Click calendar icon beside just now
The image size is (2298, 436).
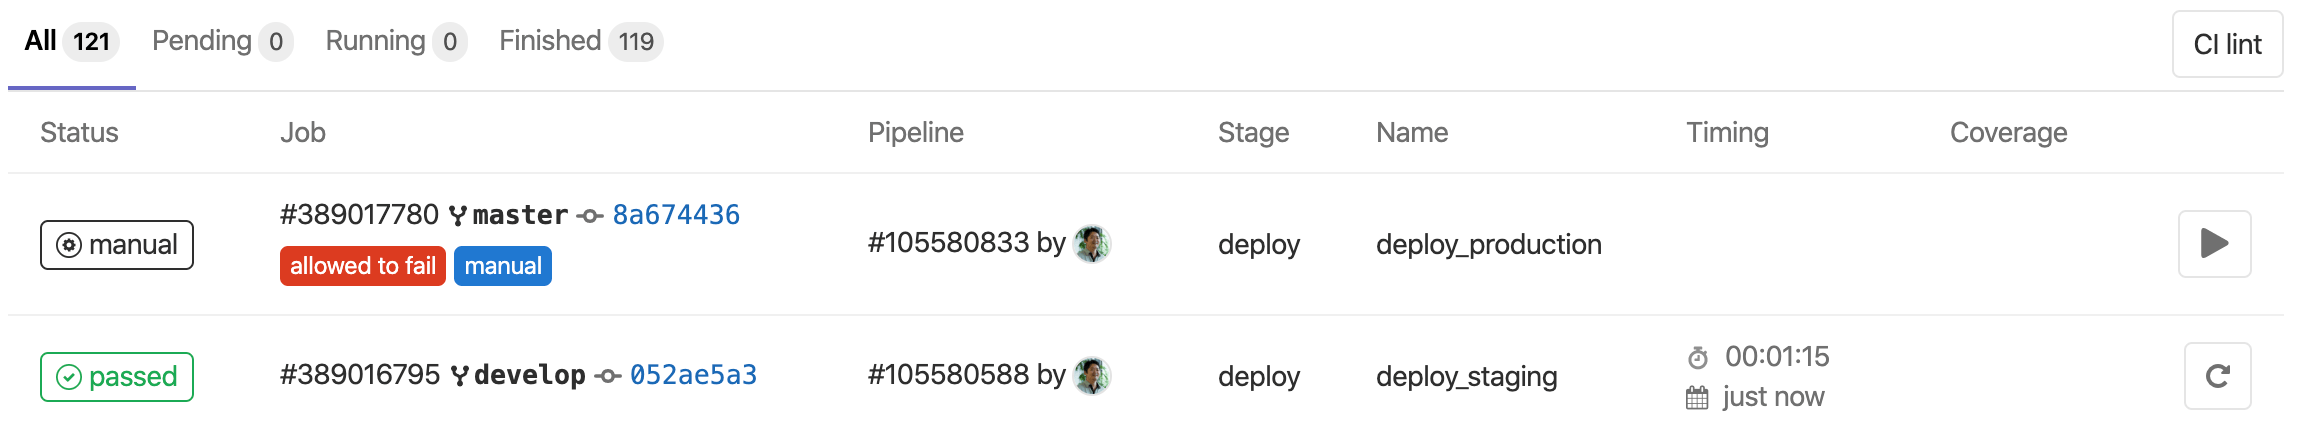pyautogui.click(x=1697, y=398)
